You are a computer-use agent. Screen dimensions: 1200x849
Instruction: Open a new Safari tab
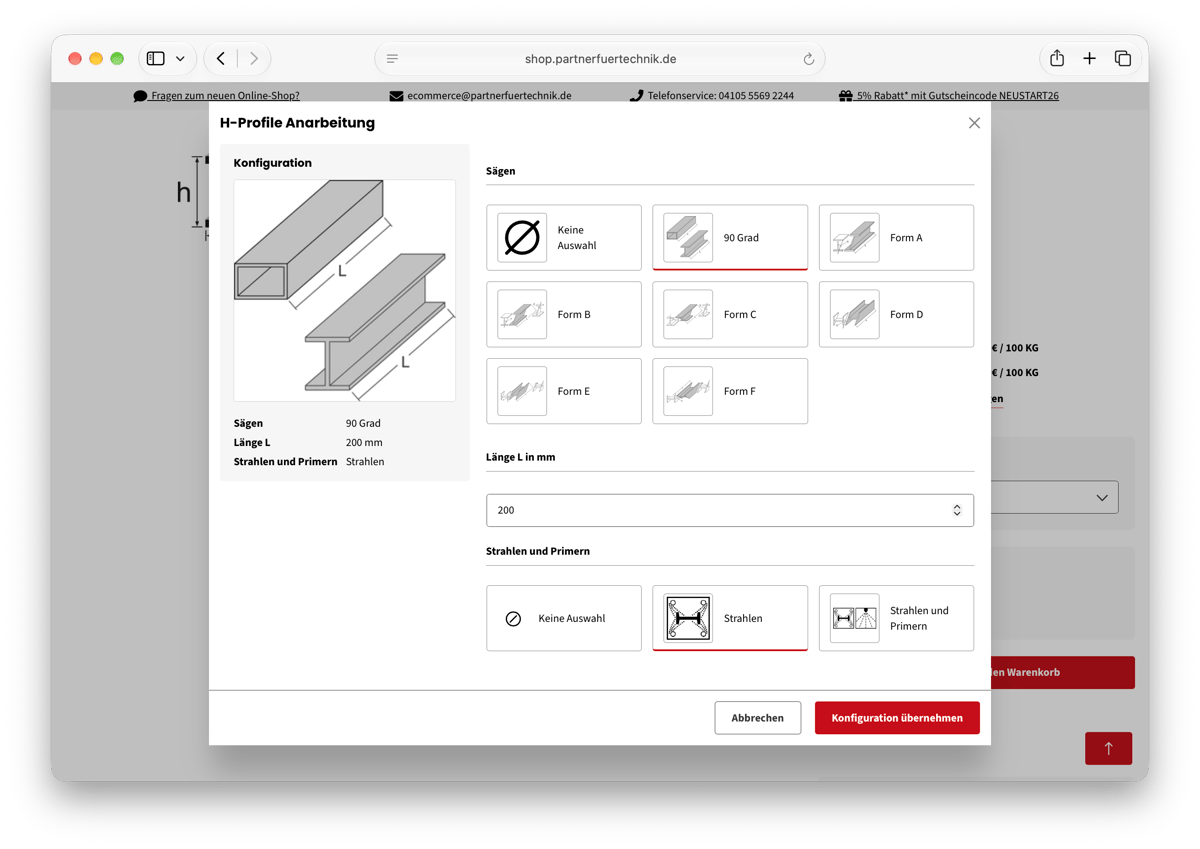[1090, 59]
